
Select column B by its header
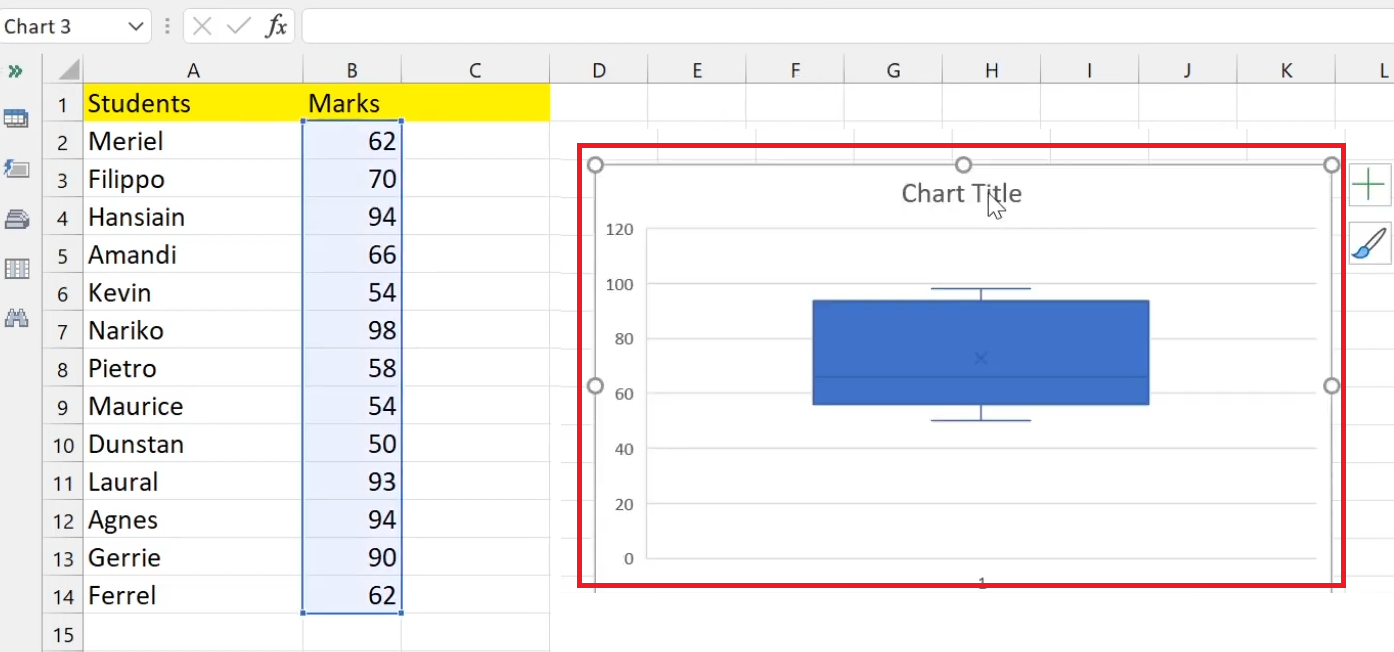point(352,70)
